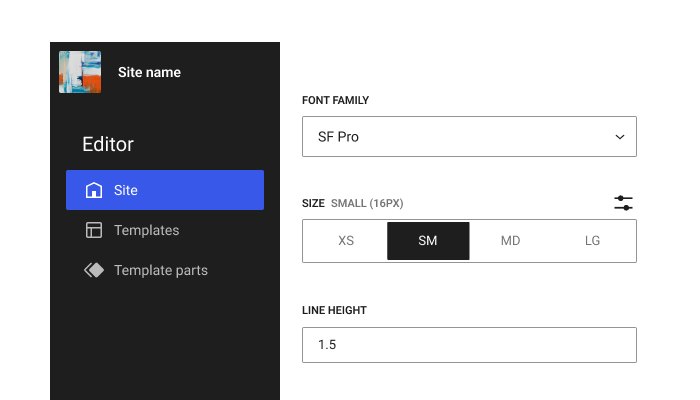Go to the Templates menu label
This screenshot has width=700, height=400.
tap(147, 230)
